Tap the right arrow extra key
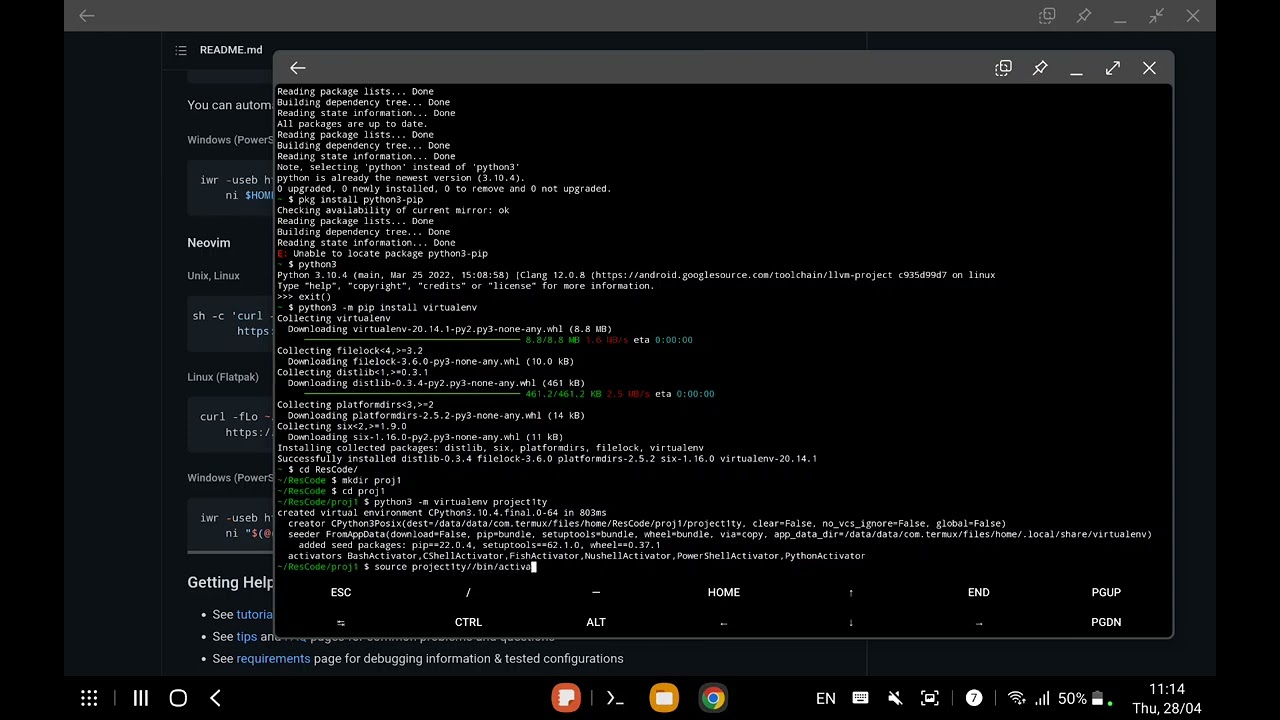 (979, 622)
